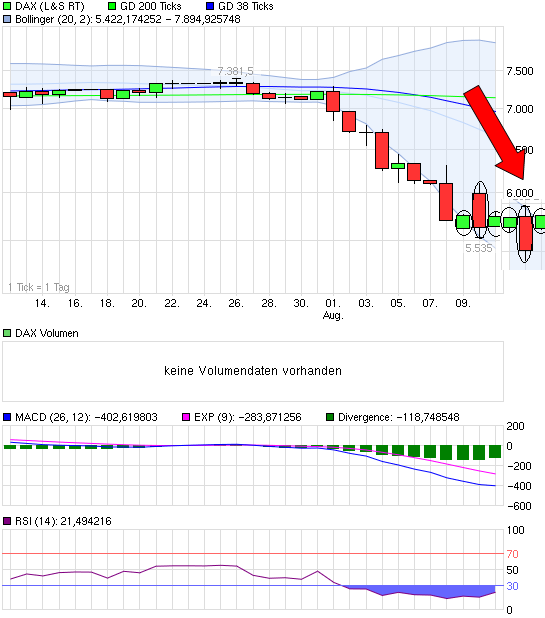Click the RSI (14) purple legend swatch
Screen dimensions: 545x618
point(7,521)
